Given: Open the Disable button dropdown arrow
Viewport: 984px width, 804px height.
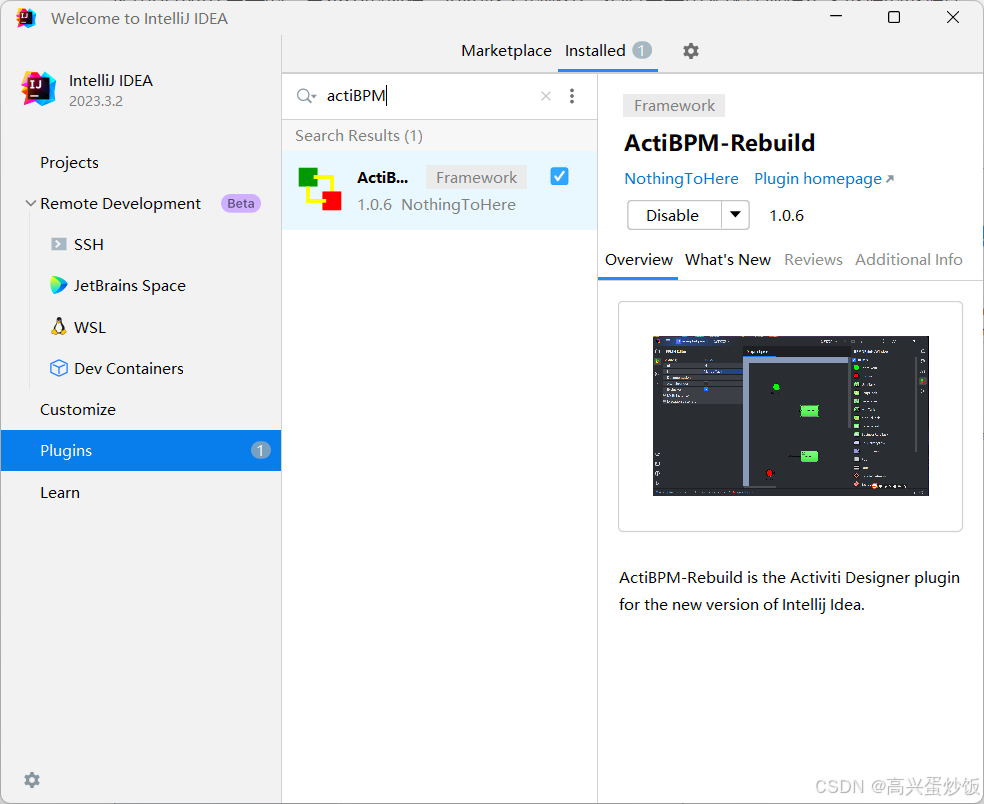Looking at the screenshot, I should pos(735,215).
